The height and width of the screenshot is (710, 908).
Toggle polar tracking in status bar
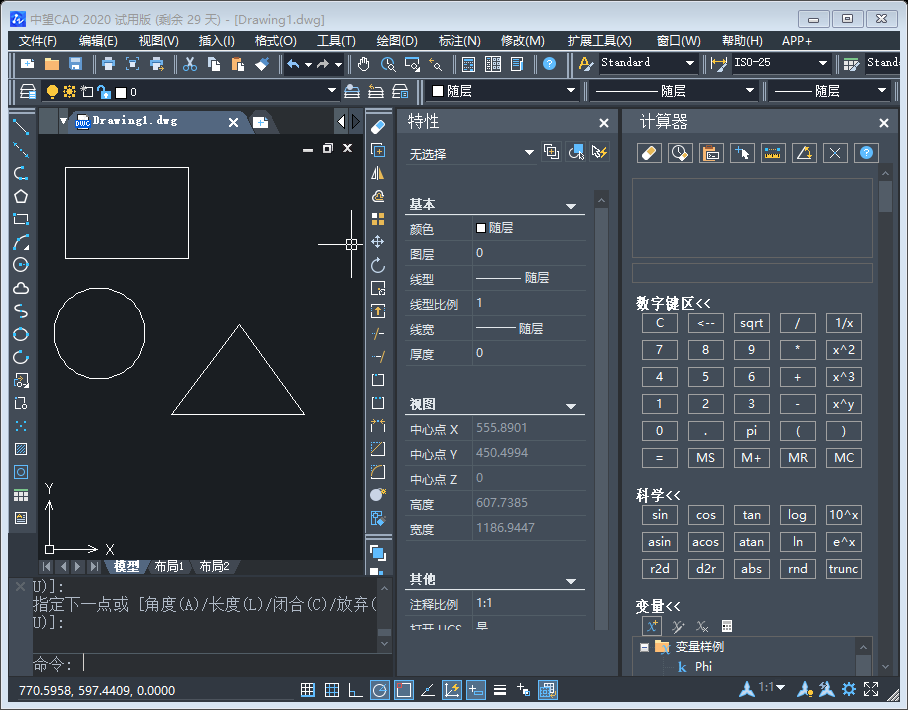(x=380, y=690)
